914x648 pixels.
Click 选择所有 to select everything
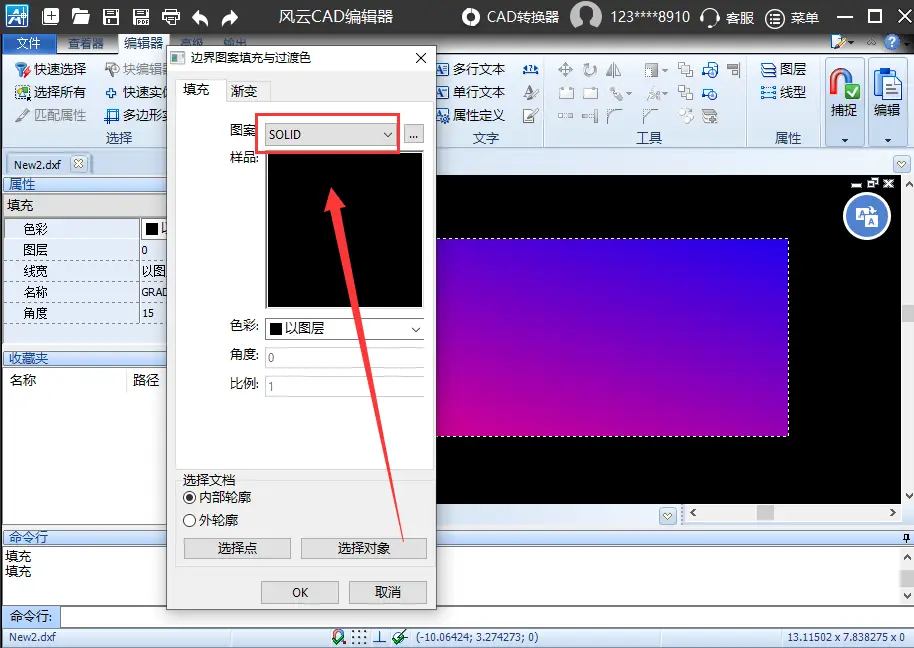(50, 92)
